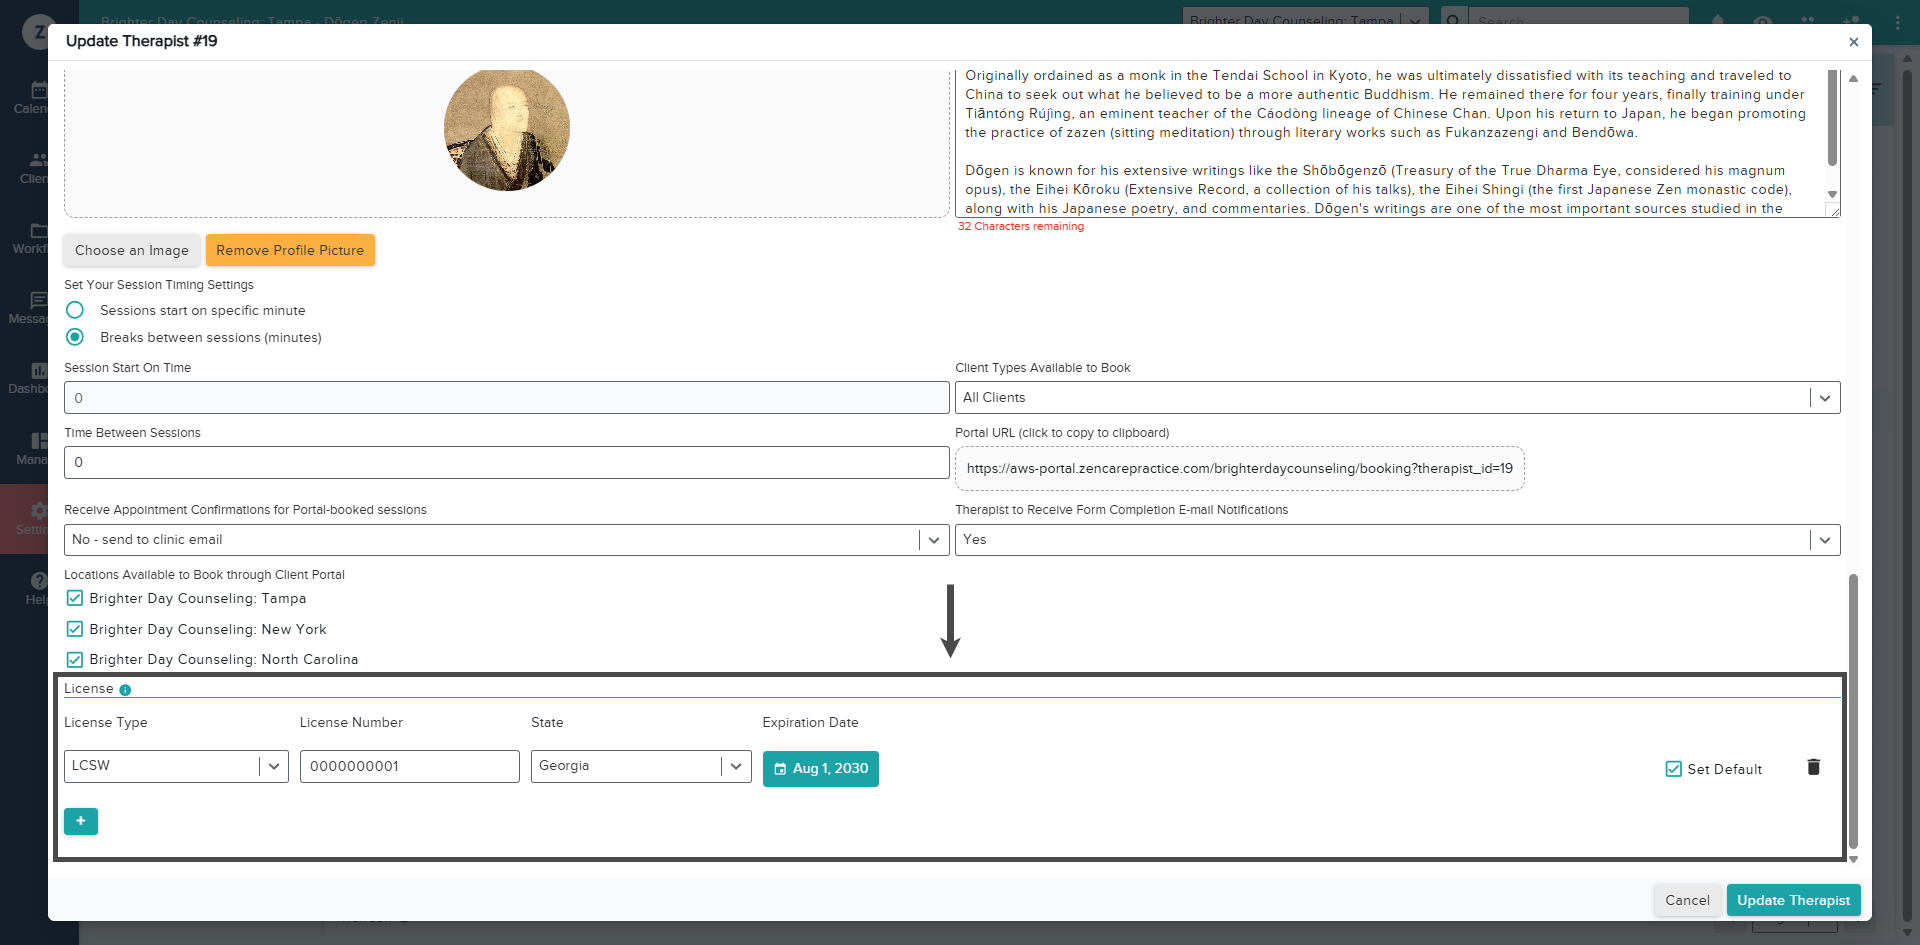
Task: Click the 'Set Your Session Timing Settings' label
Action: (159, 285)
